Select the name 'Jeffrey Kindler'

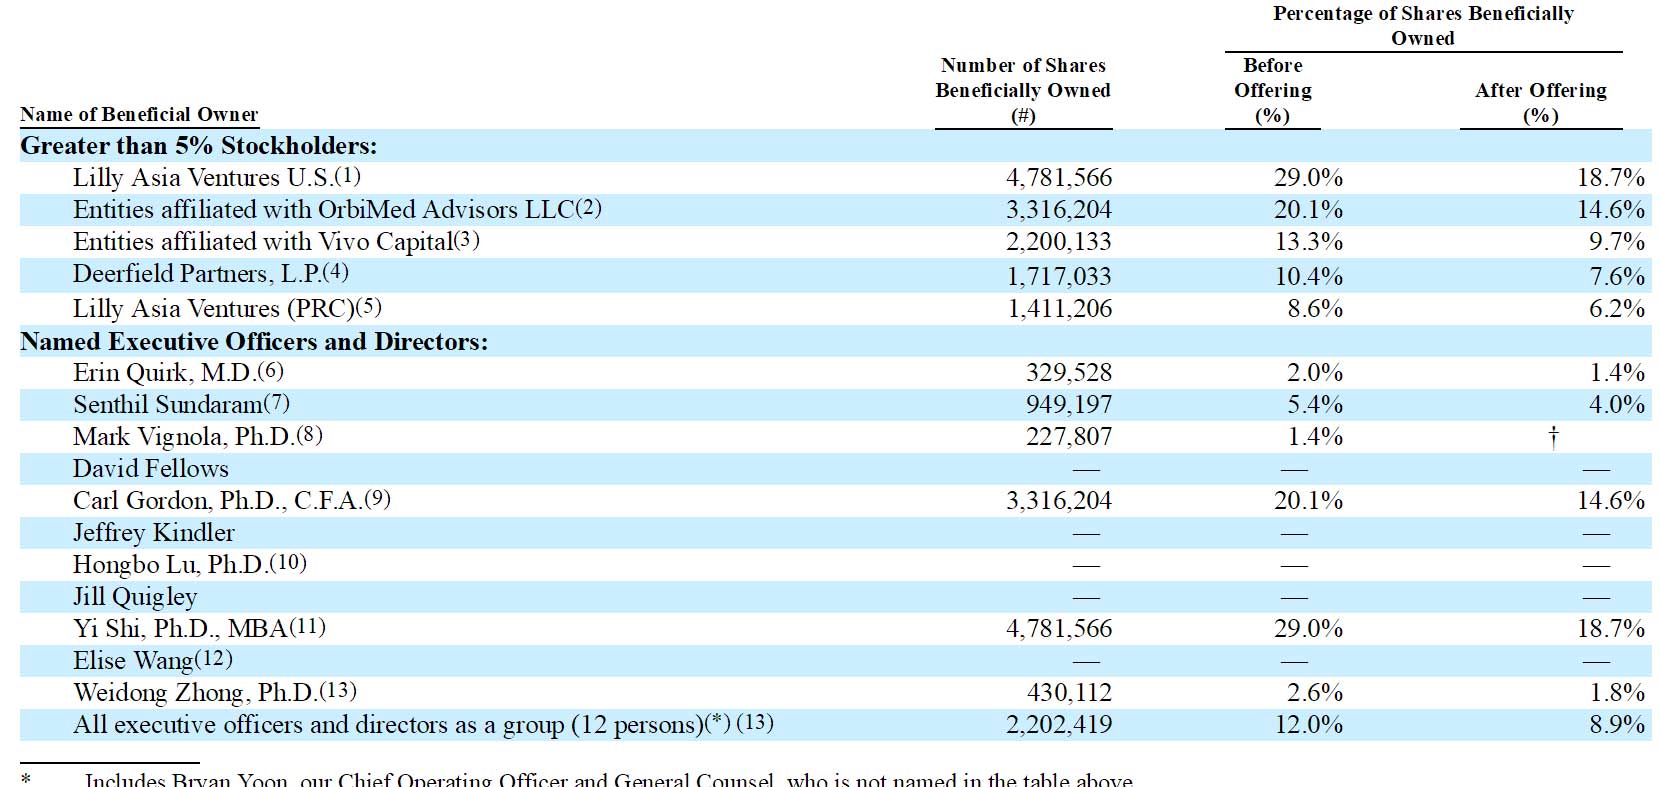pos(154,532)
